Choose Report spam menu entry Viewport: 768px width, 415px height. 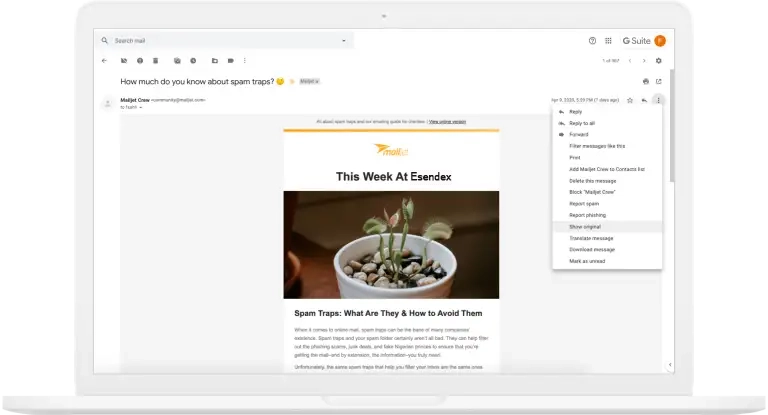coord(607,204)
